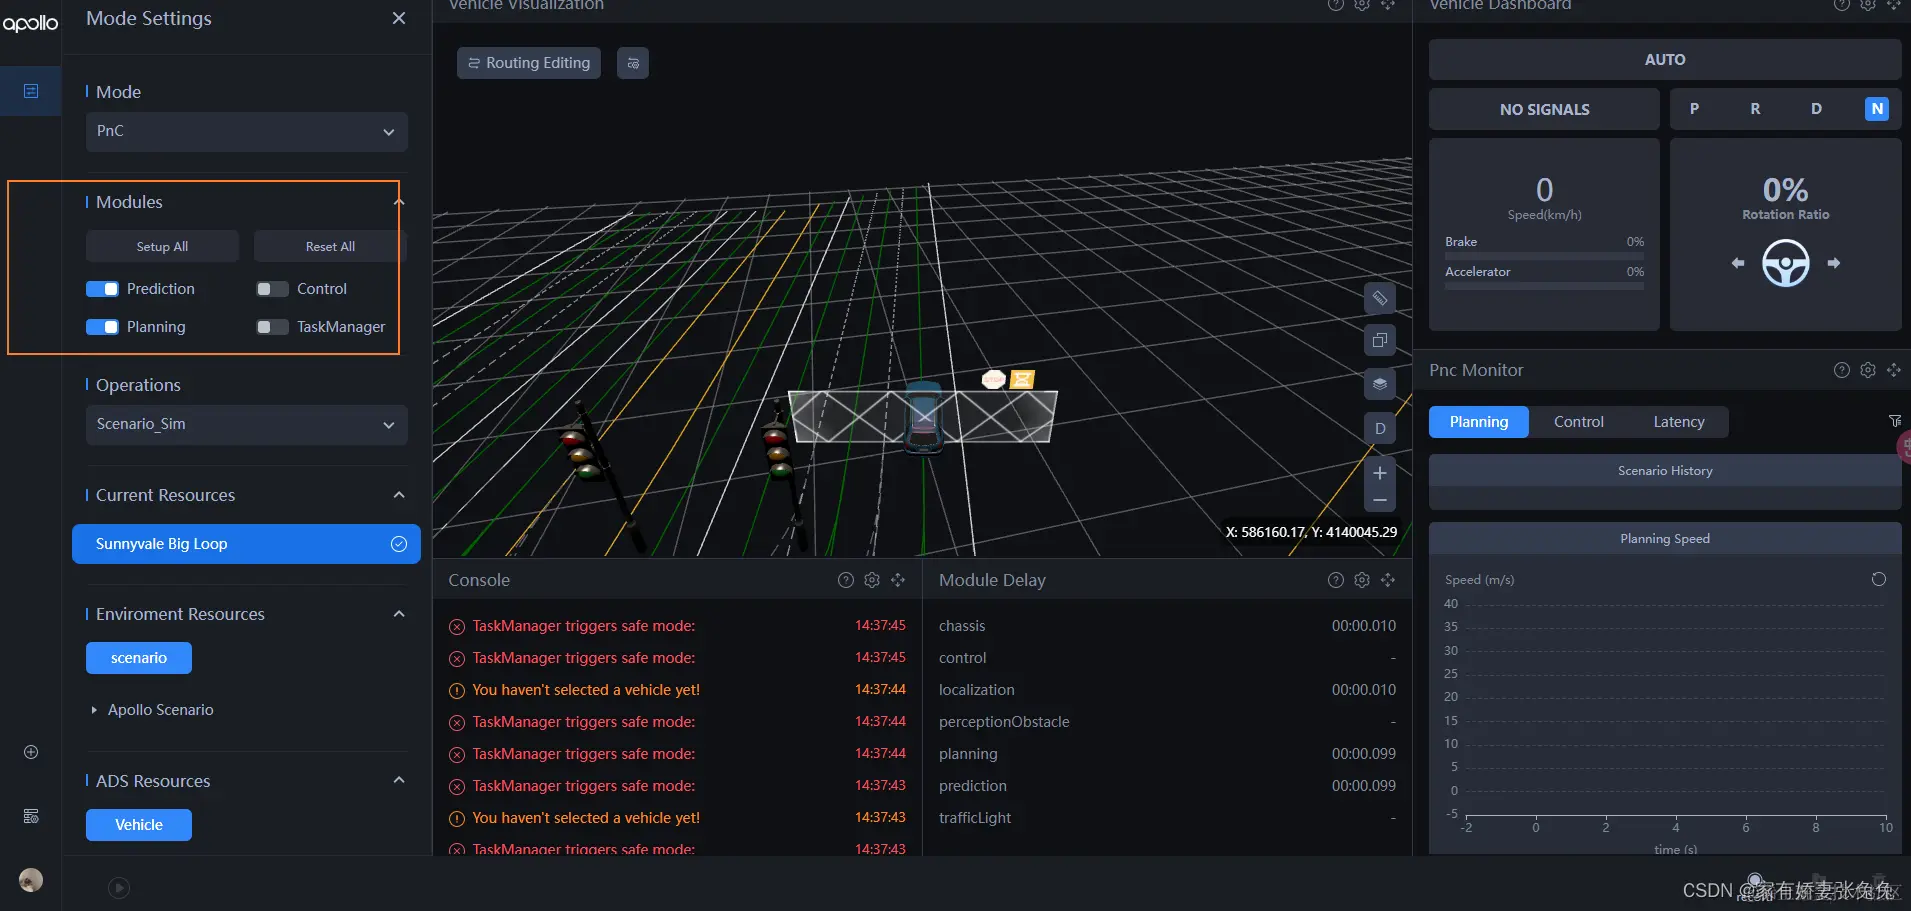
Task: Open the Mode dropdown showing PnC
Action: [246, 131]
